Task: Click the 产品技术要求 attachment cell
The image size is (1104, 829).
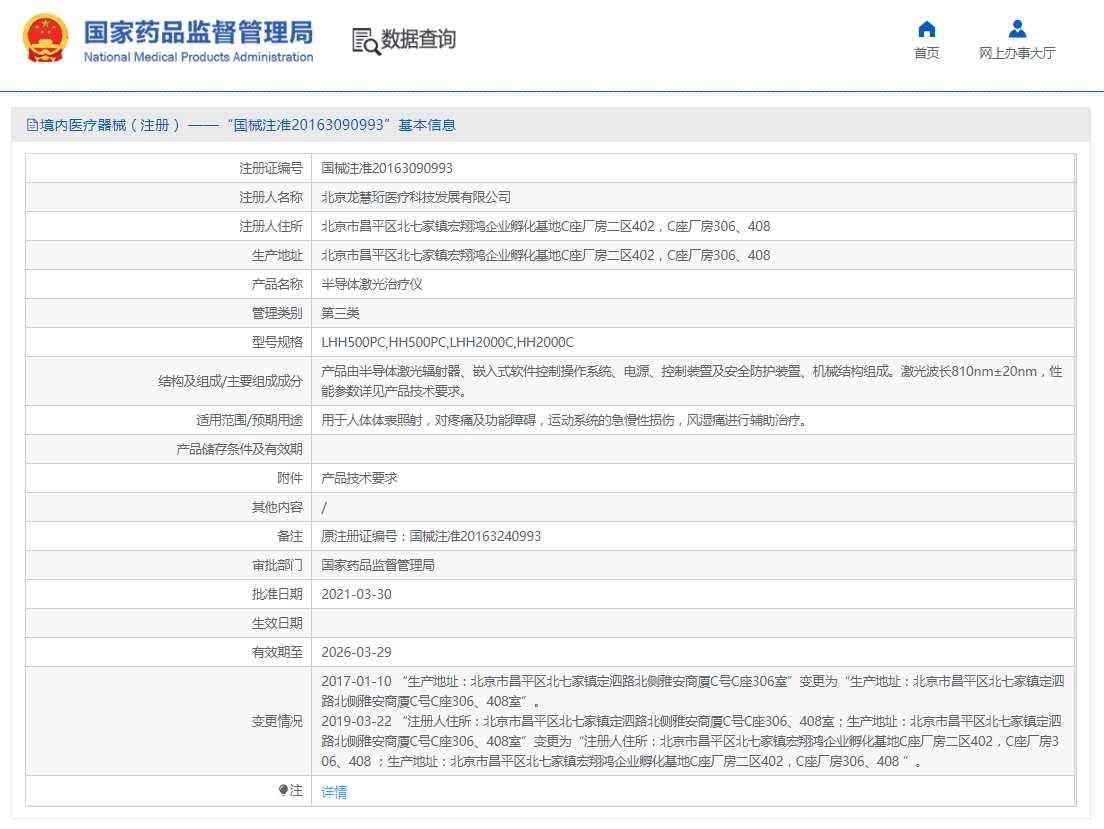Action: pyautogui.click(x=359, y=478)
